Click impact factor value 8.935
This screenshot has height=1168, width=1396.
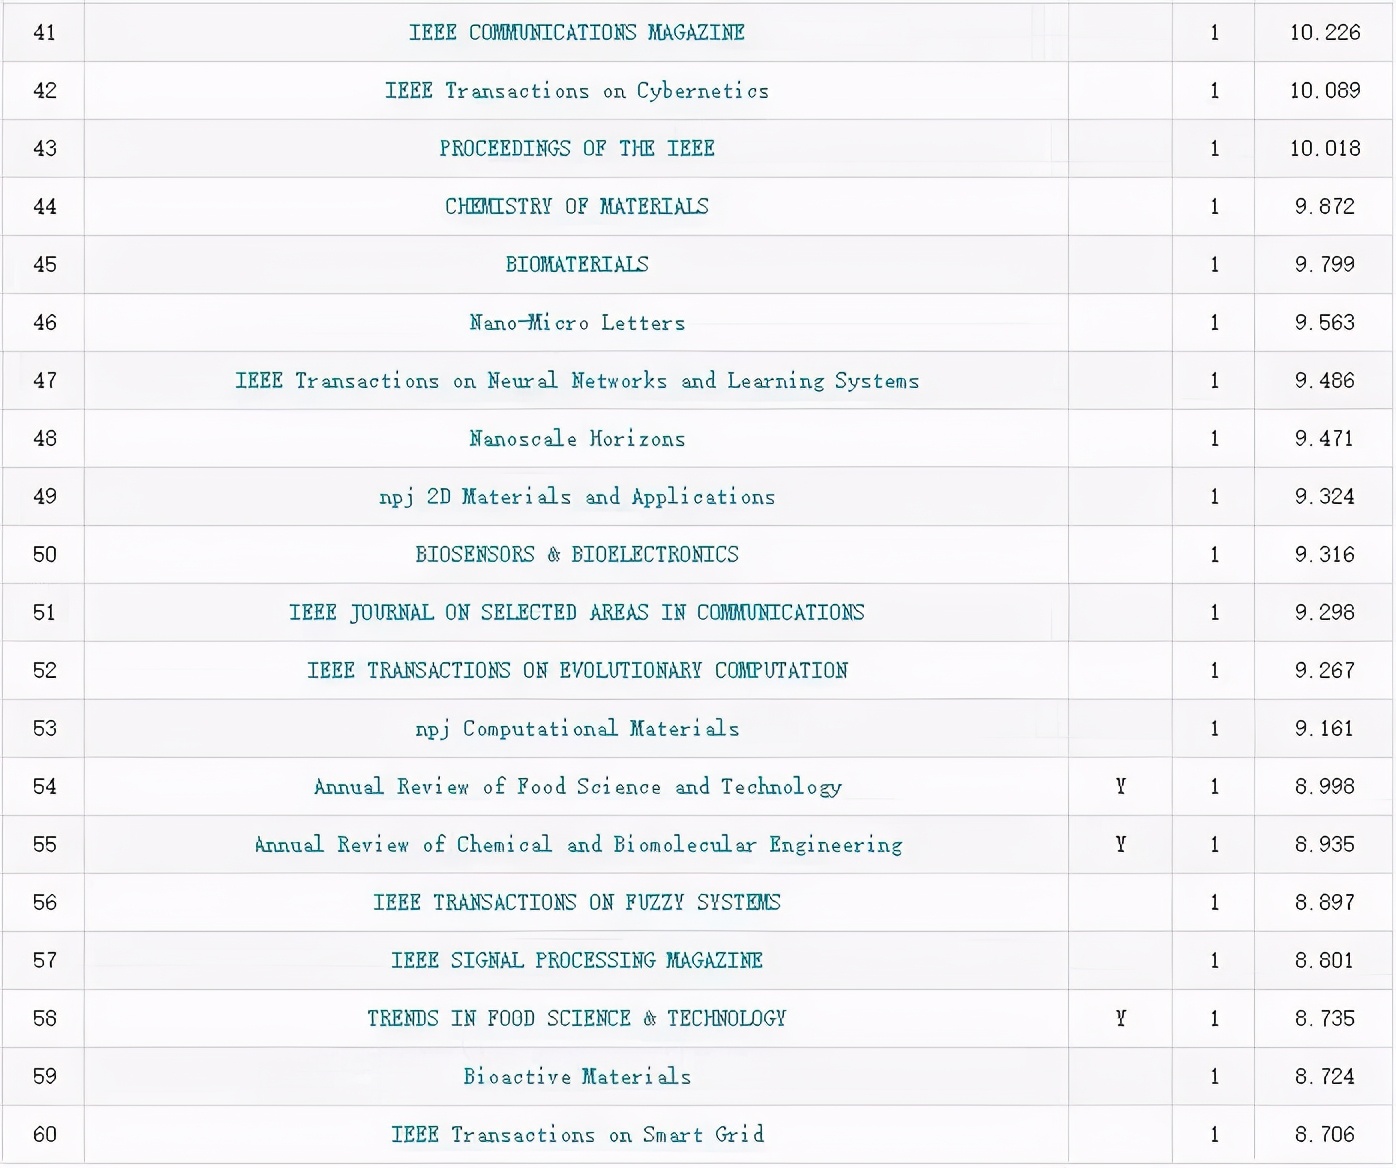(x=1325, y=844)
